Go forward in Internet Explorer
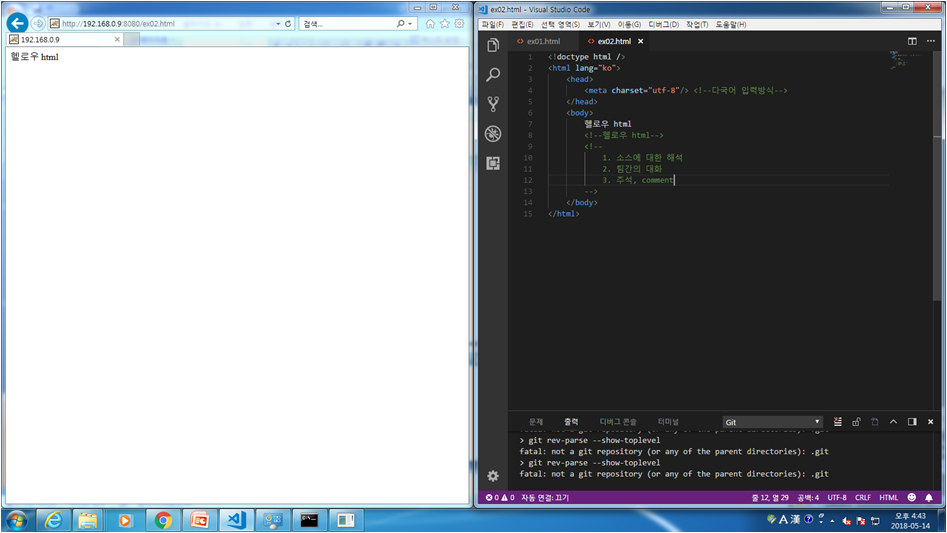 (38, 24)
